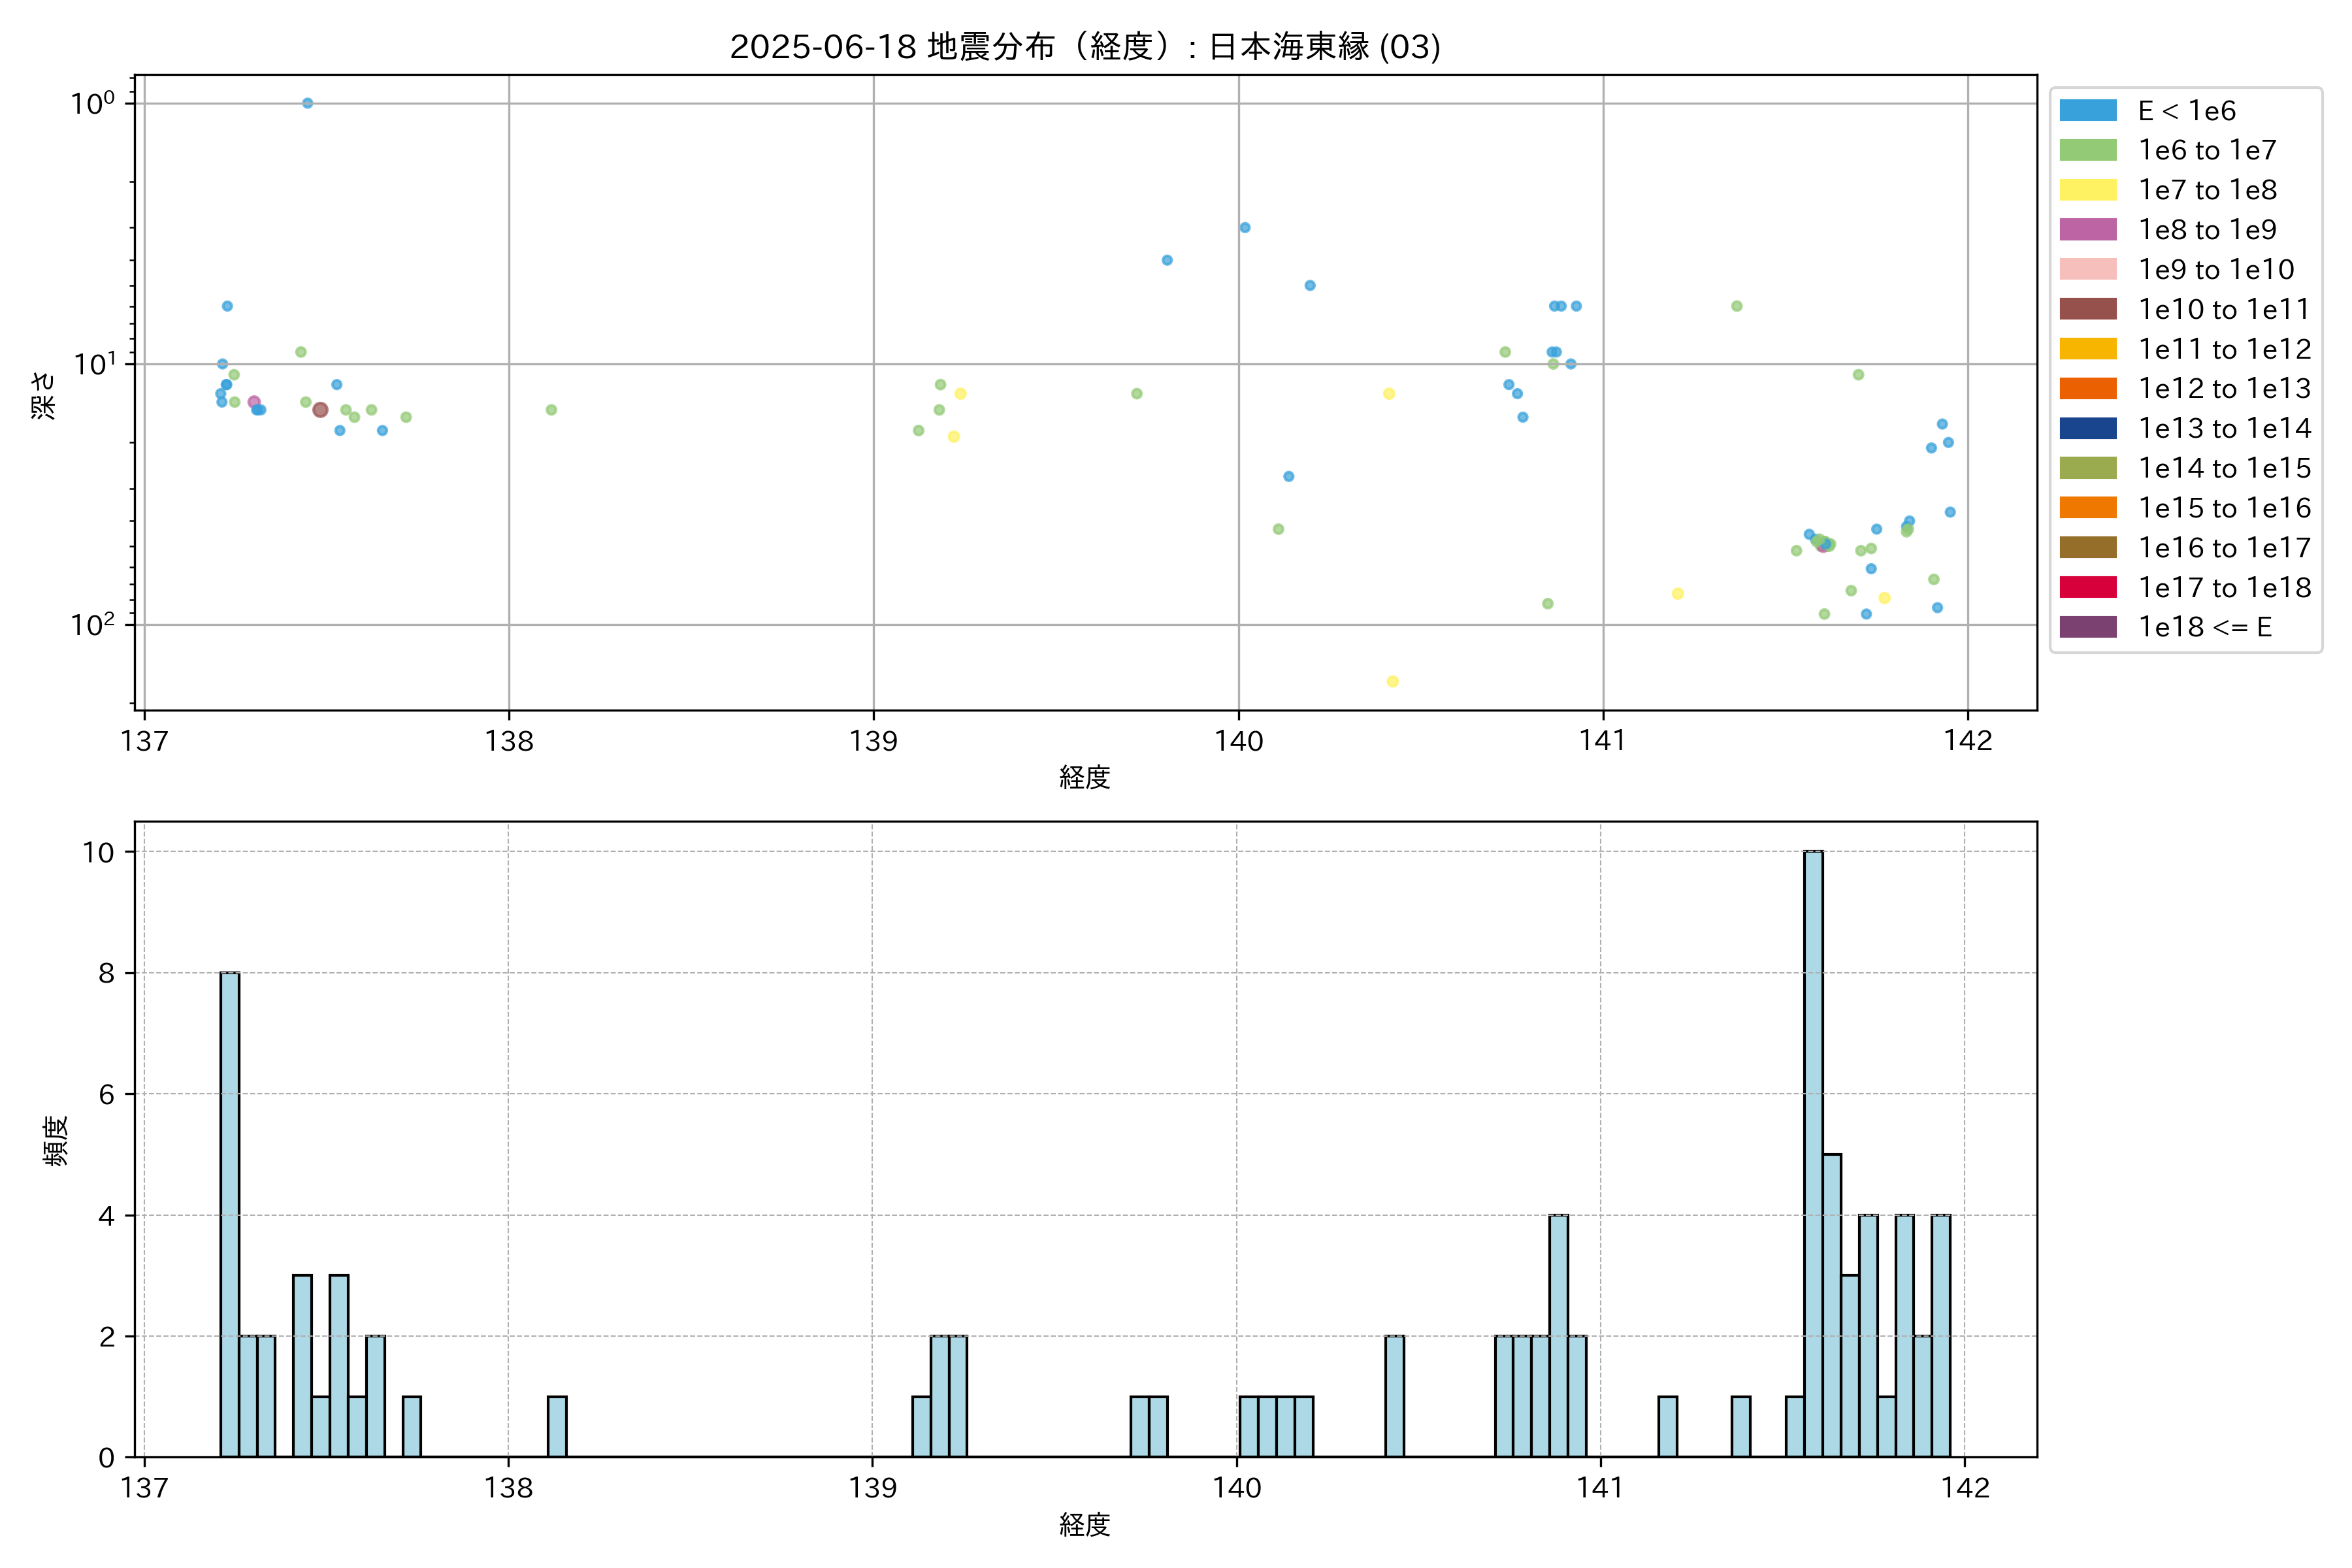The image size is (2352, 1568).
Task: Click the 深さ y-axis label
Action: pyautogui.click(x=43, y=395)
